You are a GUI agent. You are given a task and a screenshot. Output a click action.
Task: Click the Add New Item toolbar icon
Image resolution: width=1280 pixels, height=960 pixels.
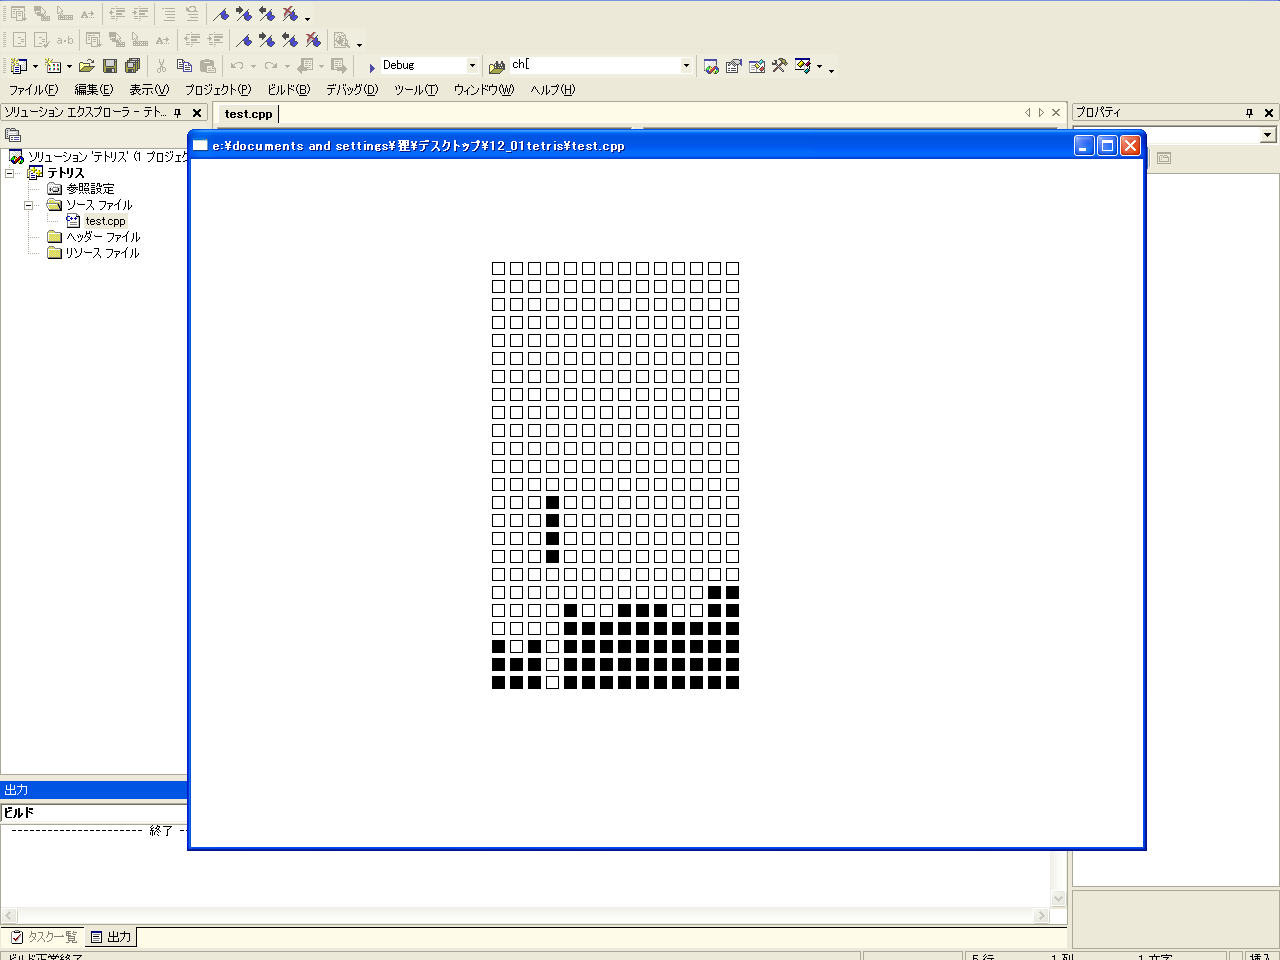coord(54,66)
